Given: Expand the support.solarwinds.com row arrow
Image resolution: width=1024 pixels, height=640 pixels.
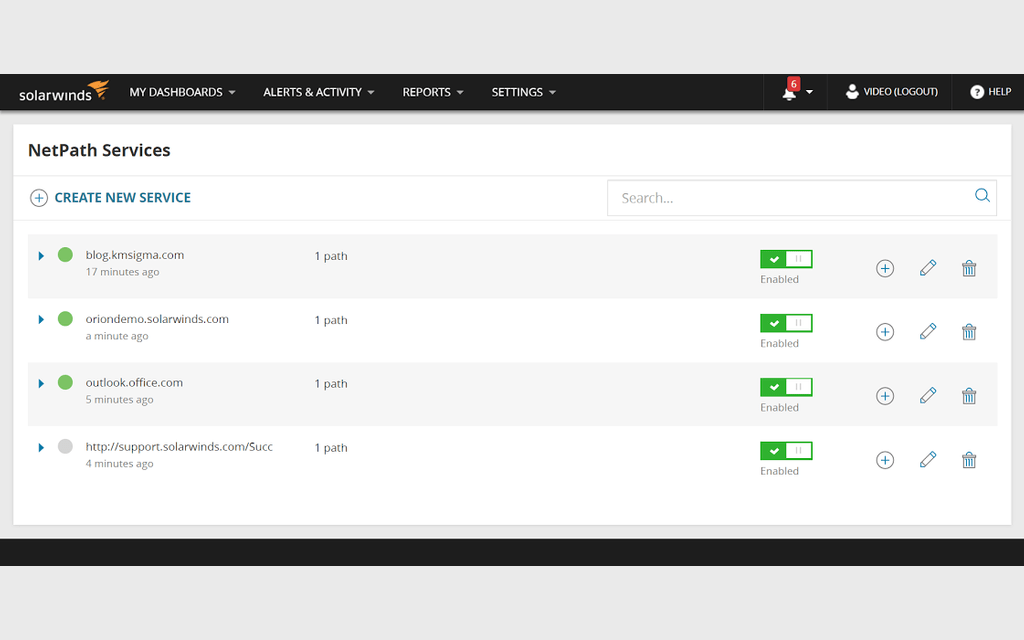Looking at the screenshot, I should 41,447.
